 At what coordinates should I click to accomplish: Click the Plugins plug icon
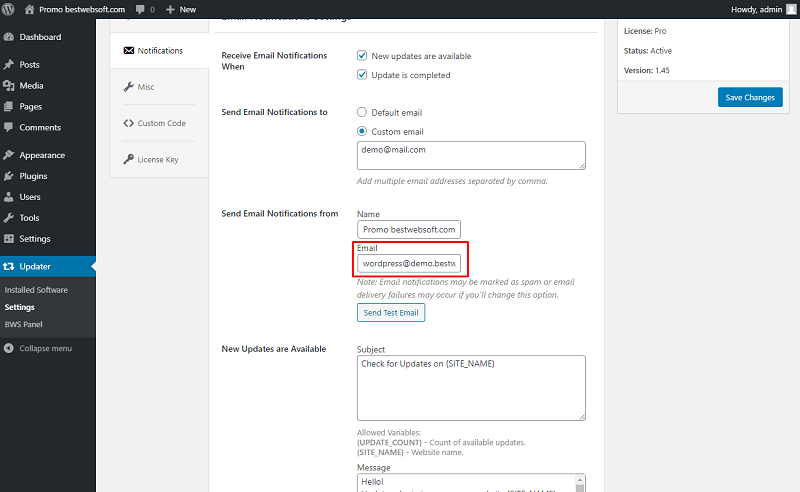[x=9, y=176]
